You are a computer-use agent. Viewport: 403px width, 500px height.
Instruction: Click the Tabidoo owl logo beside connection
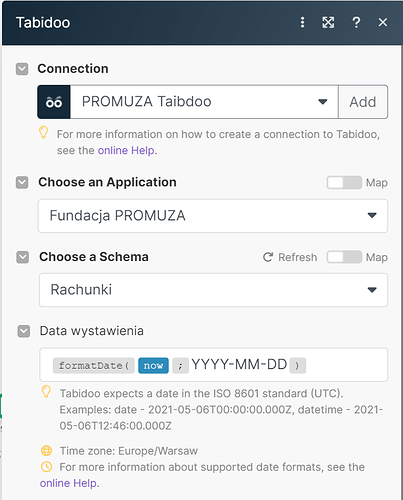click(54, 102)
